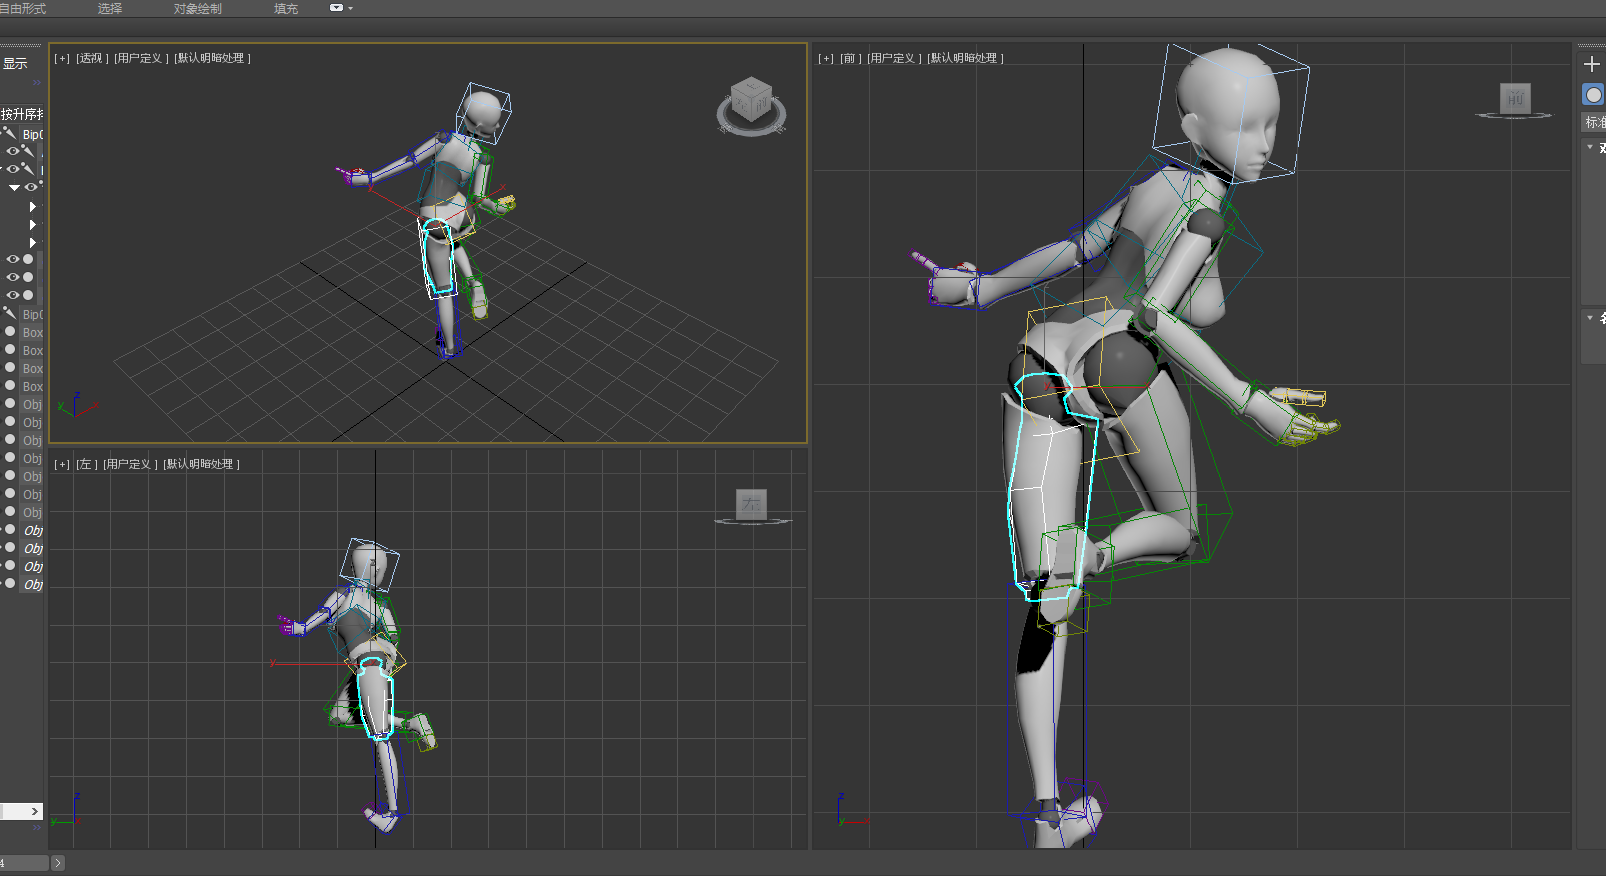Click the 前 ViewCube face

pos(1515,98)
